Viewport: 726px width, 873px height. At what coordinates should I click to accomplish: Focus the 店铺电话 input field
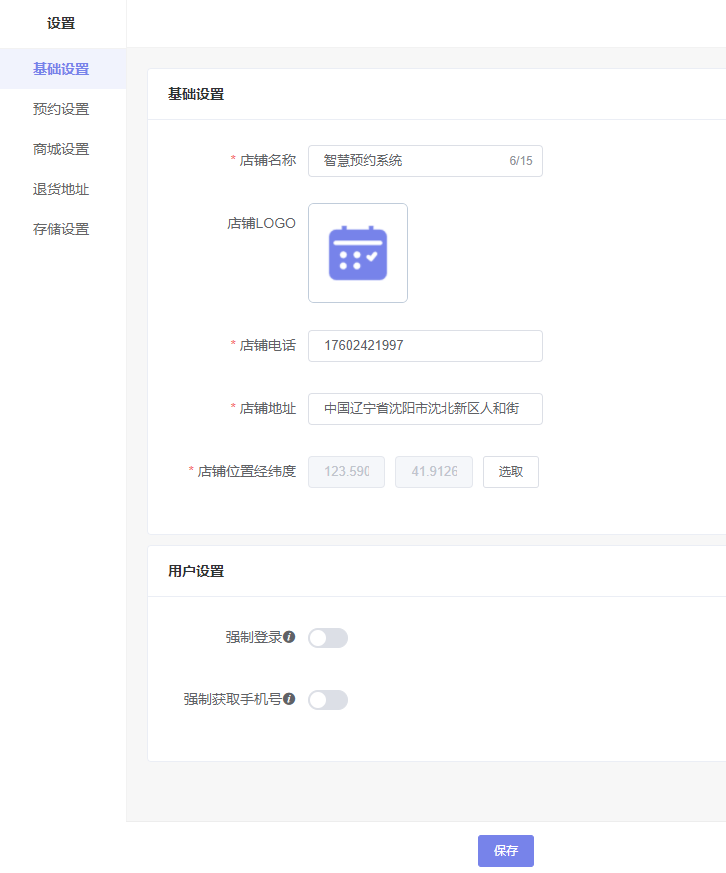425,346
